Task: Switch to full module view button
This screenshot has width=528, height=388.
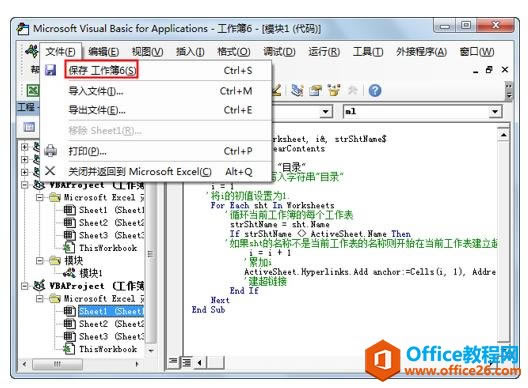Action: (x=186, y=362)
